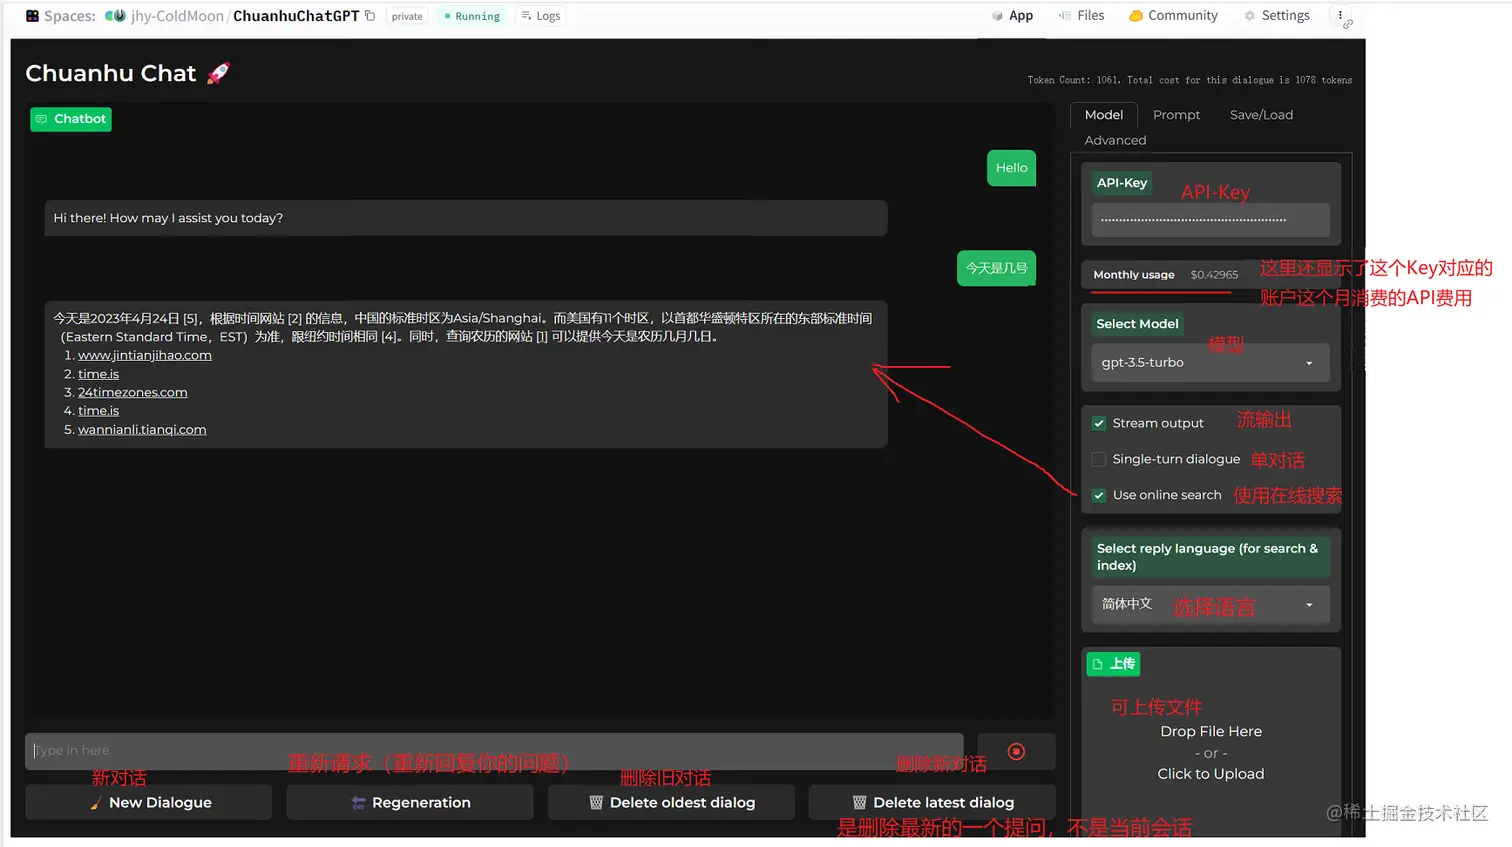1512x847 pixels.
Task: Click the Running status badge
Action: tap(471, 16)
